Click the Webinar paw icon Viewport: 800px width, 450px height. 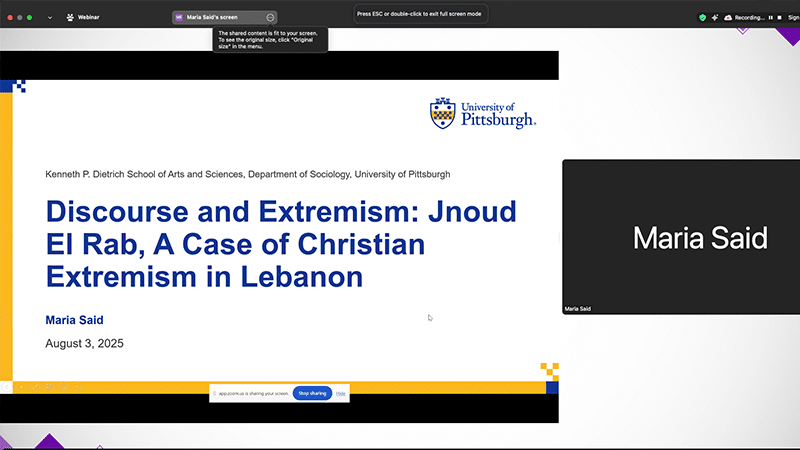tap(69, 17)
